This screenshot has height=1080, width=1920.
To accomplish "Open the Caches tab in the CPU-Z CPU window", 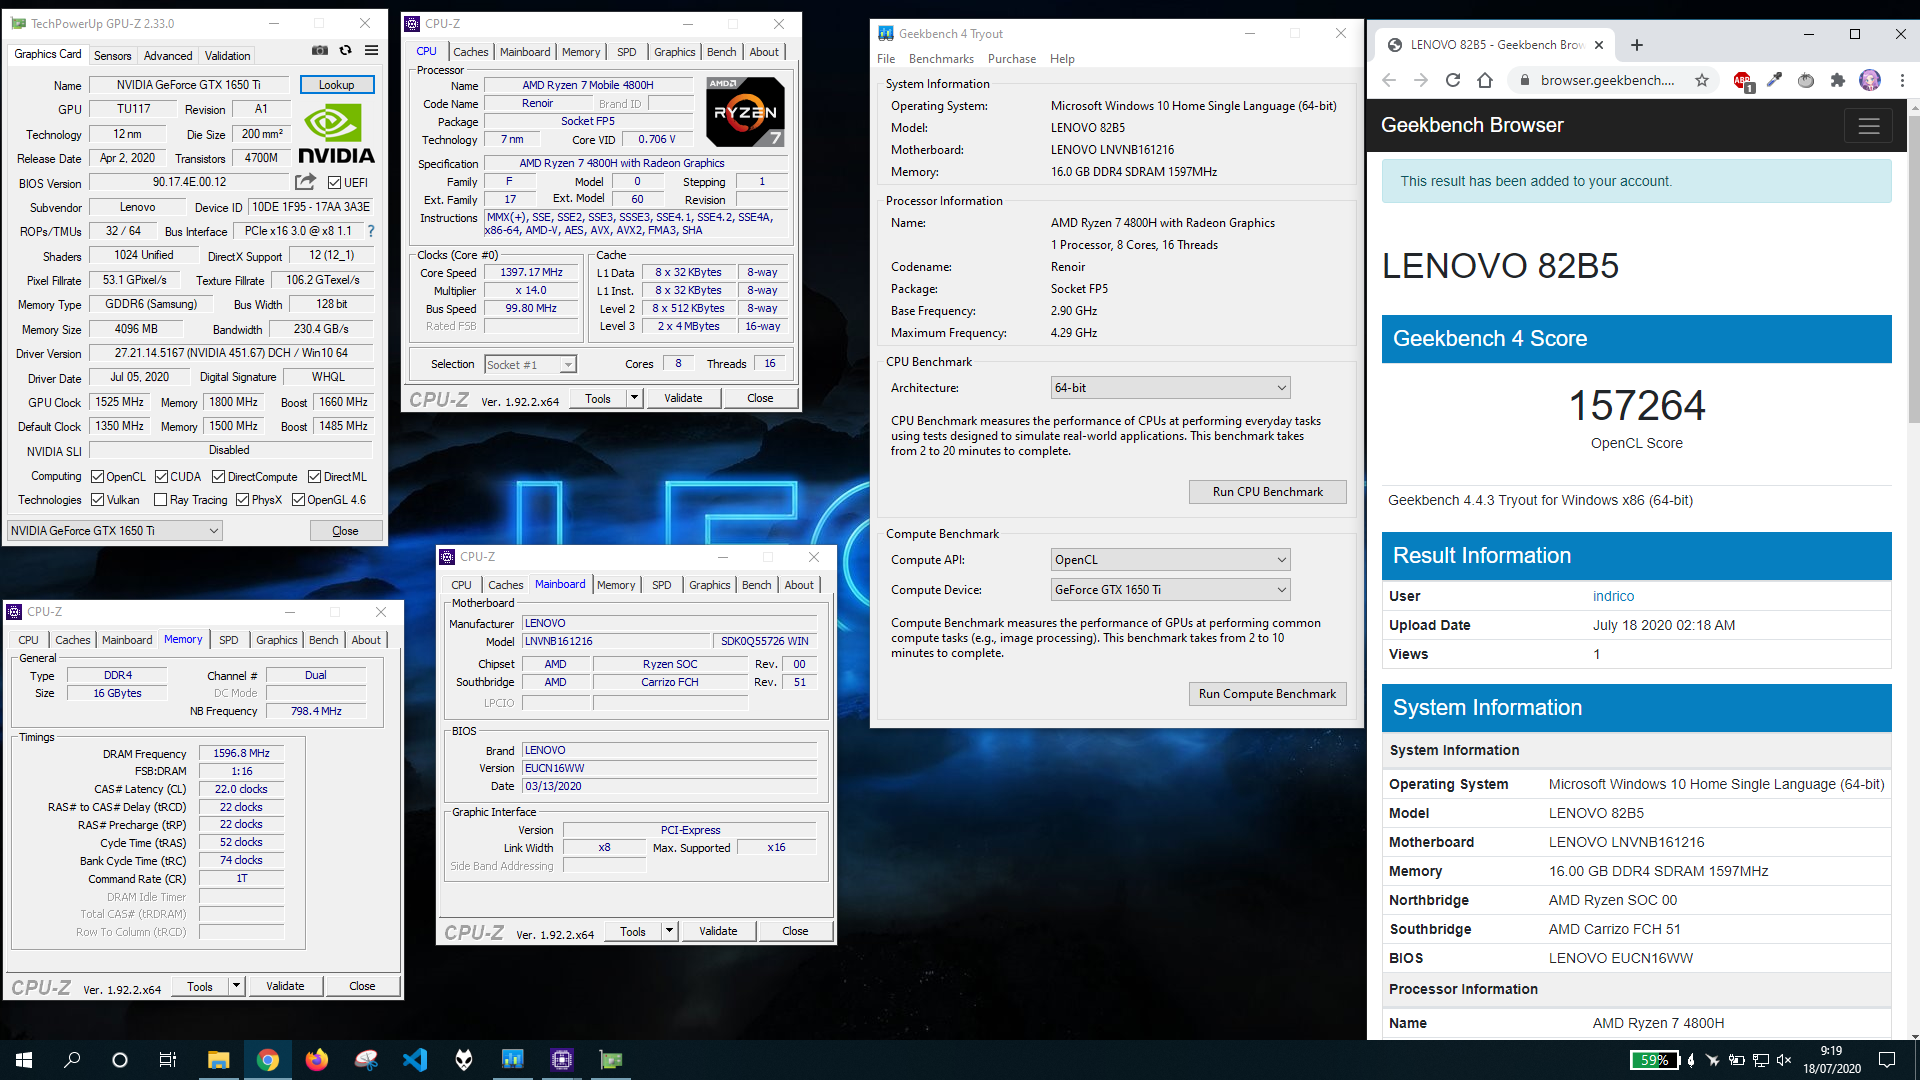I will [471, 52].
